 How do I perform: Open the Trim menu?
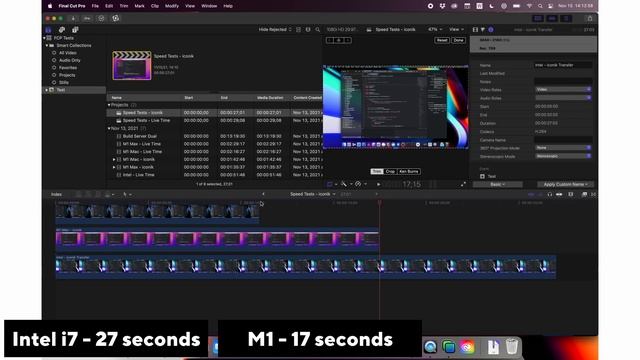pyautogui.click(x=124, y=6)
